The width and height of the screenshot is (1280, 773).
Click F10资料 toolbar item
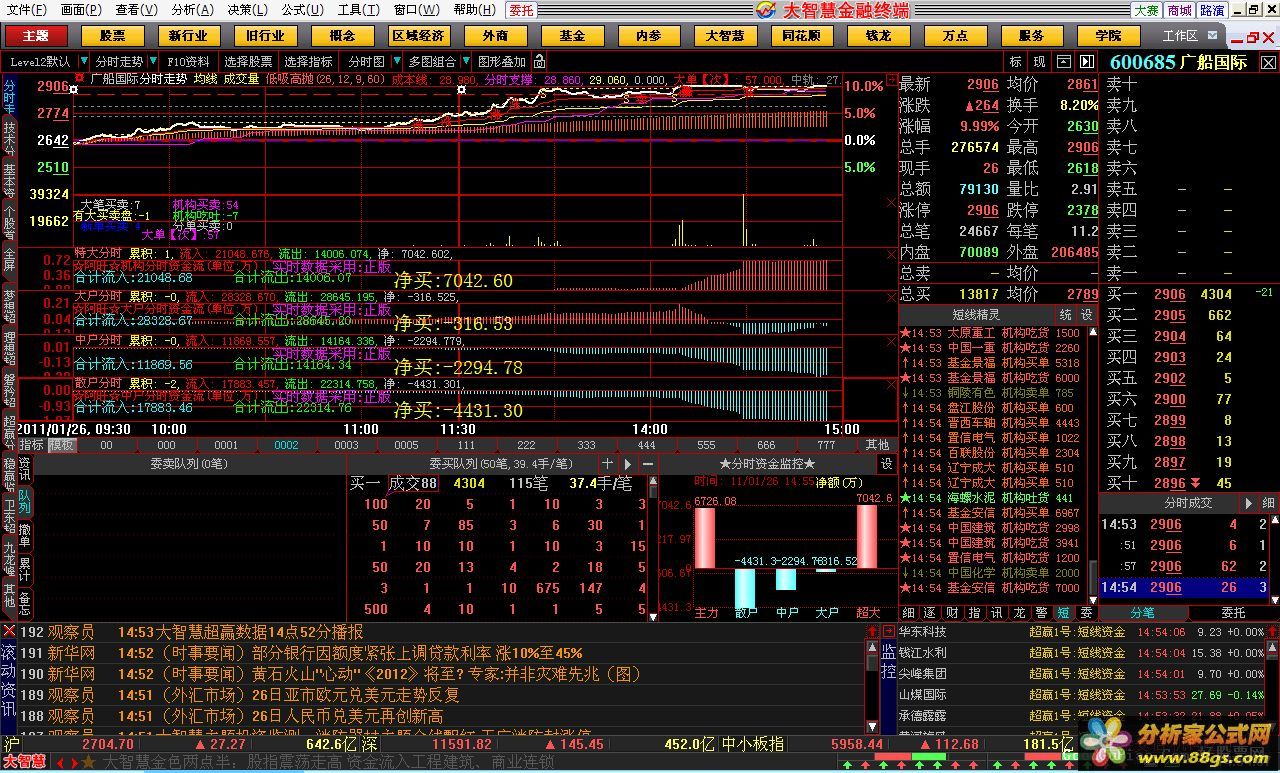188,62
